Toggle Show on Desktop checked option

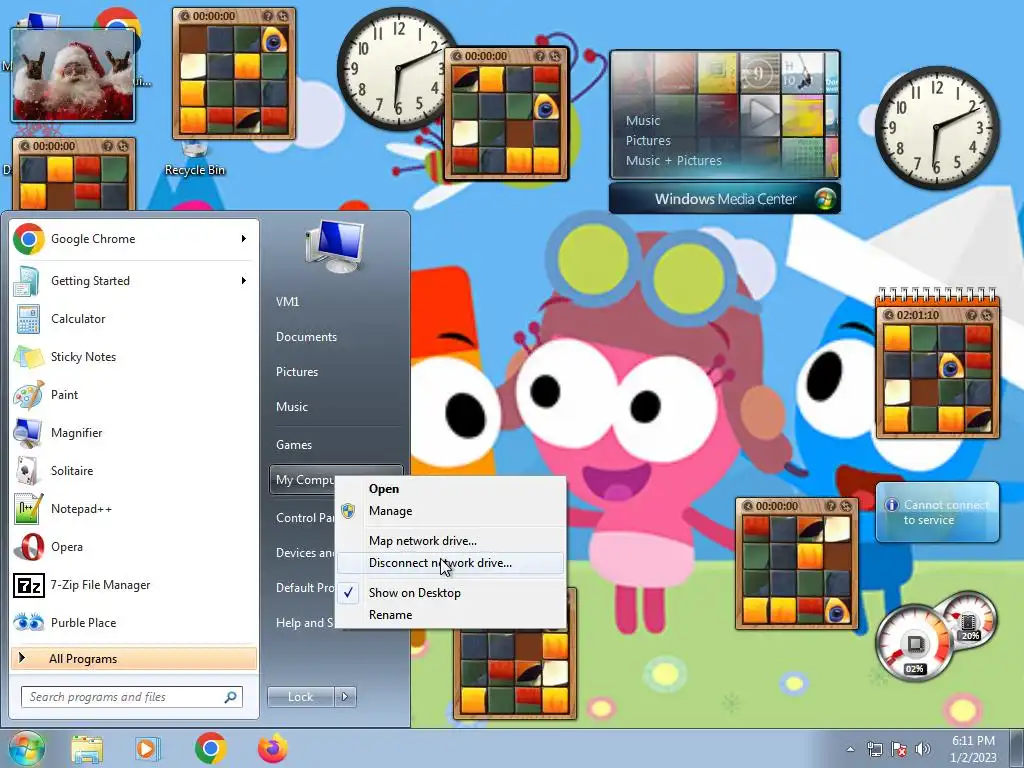coord(450,593)
